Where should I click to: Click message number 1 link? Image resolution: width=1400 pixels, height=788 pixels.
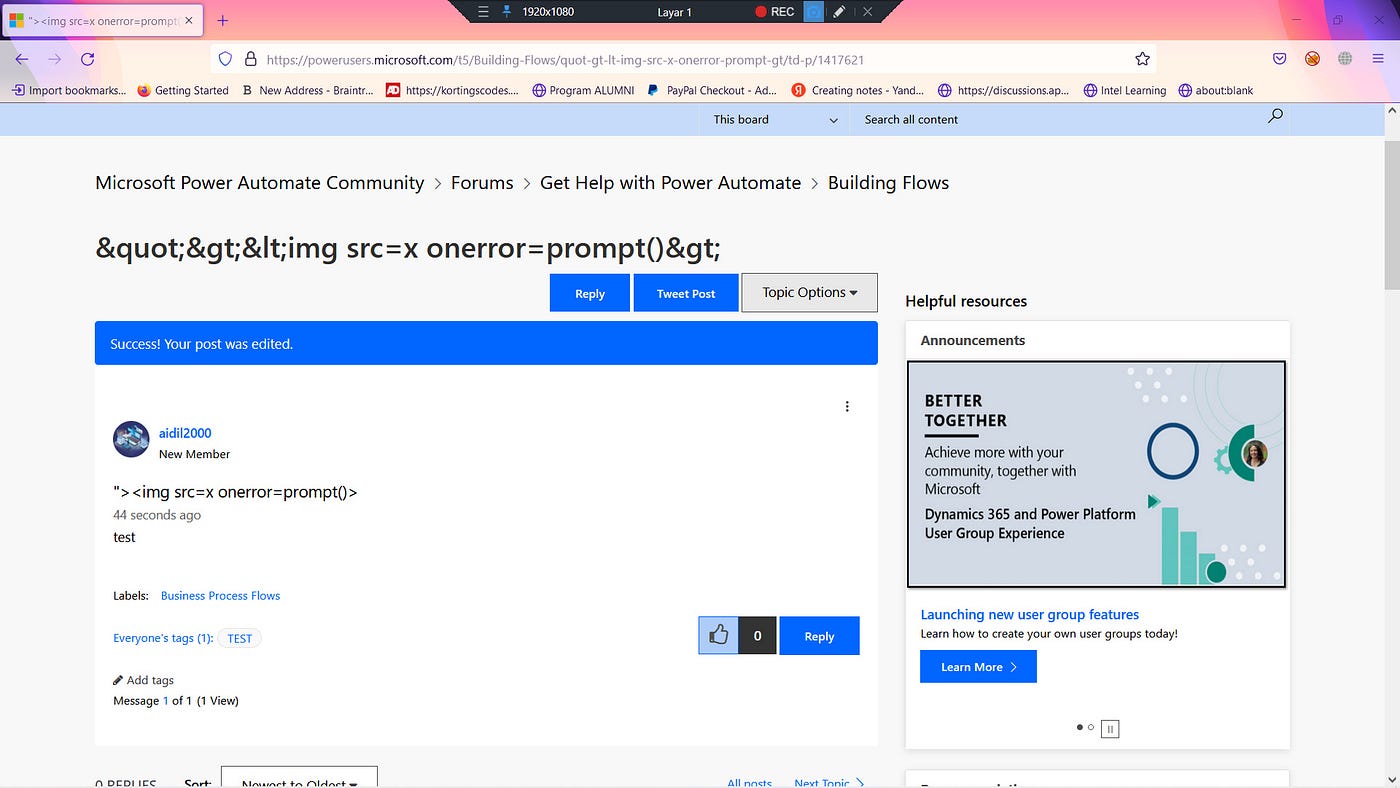tap(166, 700)
